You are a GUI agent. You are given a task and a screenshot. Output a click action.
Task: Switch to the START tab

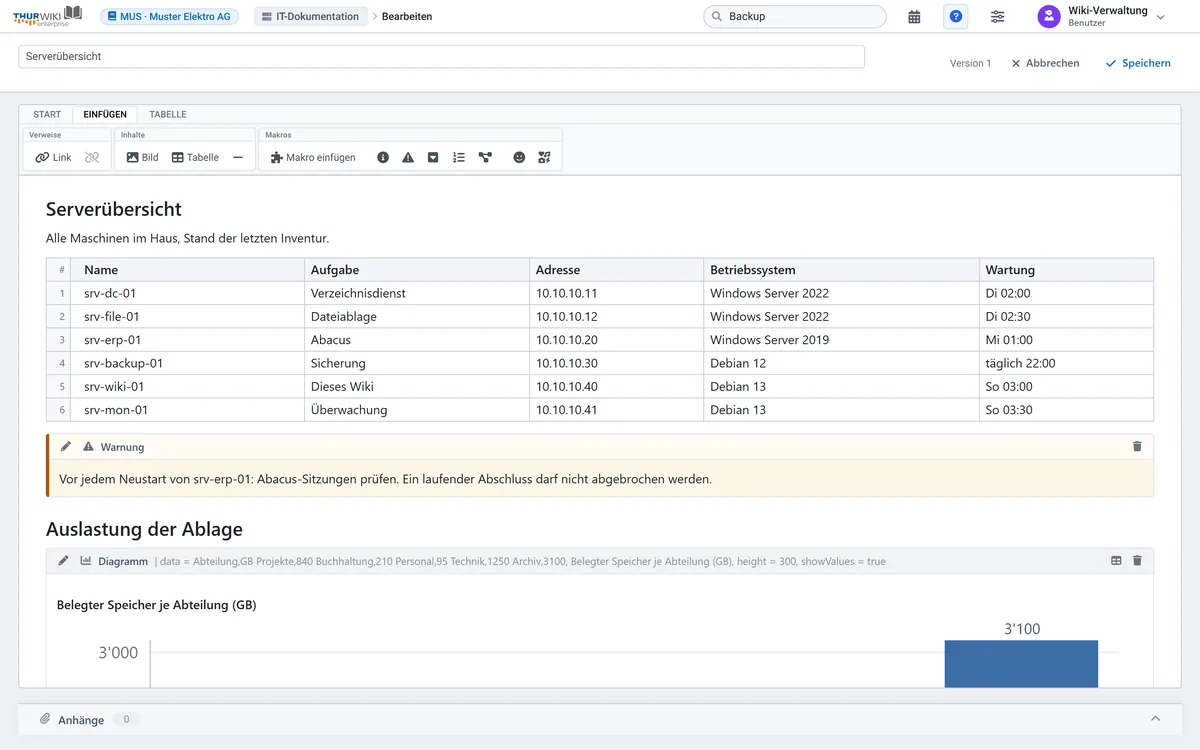[x=47, y=114]
